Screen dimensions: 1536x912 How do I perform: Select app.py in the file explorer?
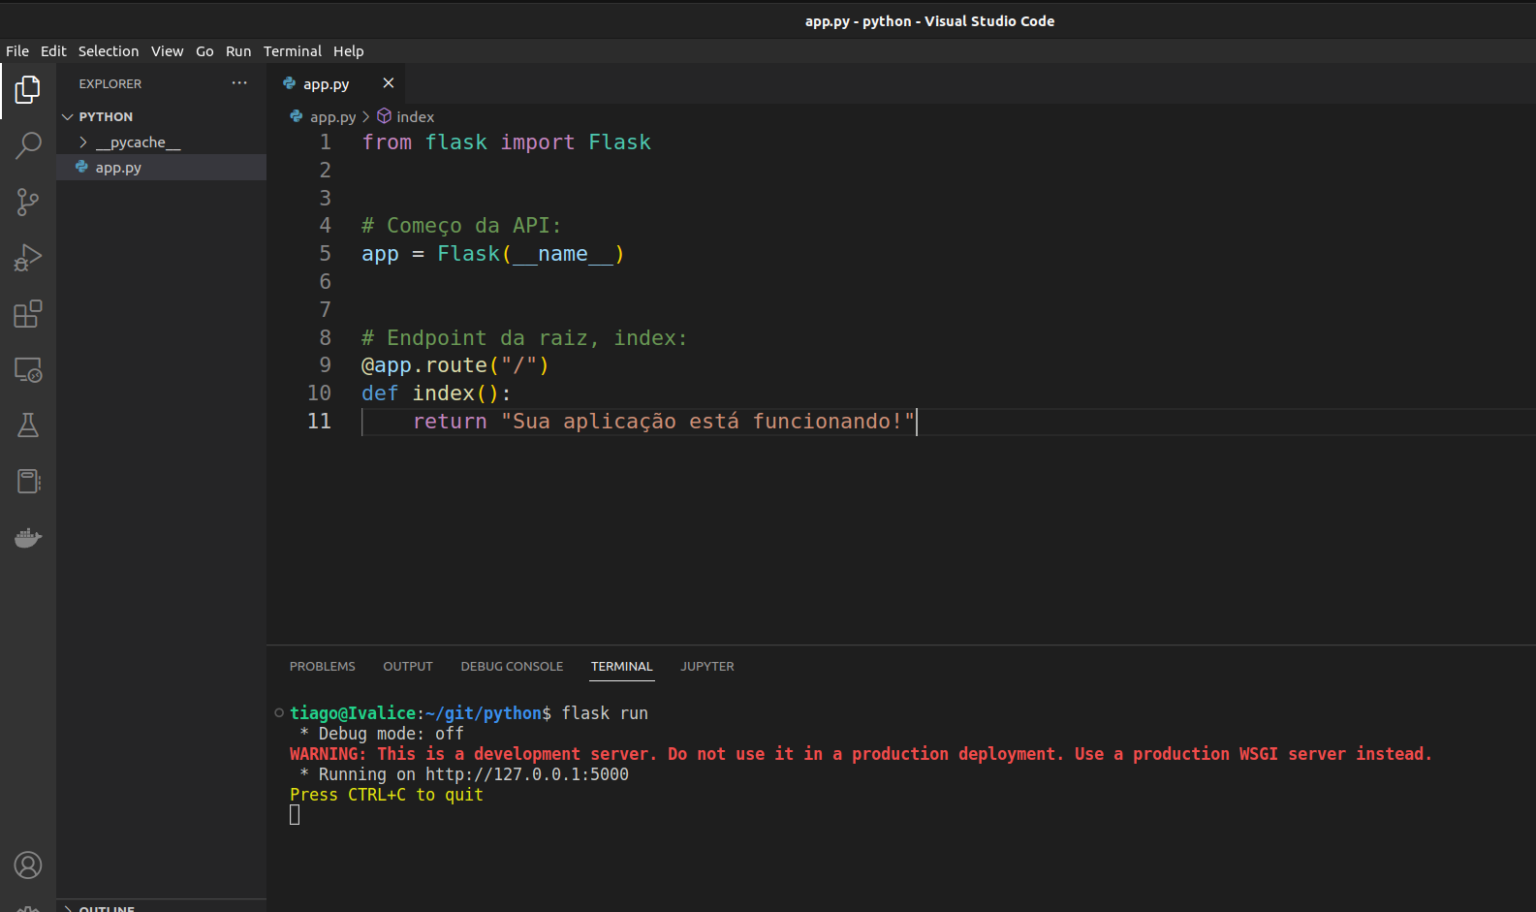pos(118,168)
